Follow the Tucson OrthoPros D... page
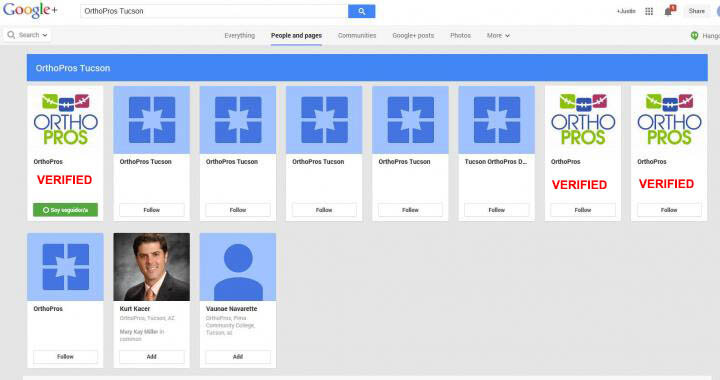The width and height of the screenshot is (720, 380). coord(496,210)
